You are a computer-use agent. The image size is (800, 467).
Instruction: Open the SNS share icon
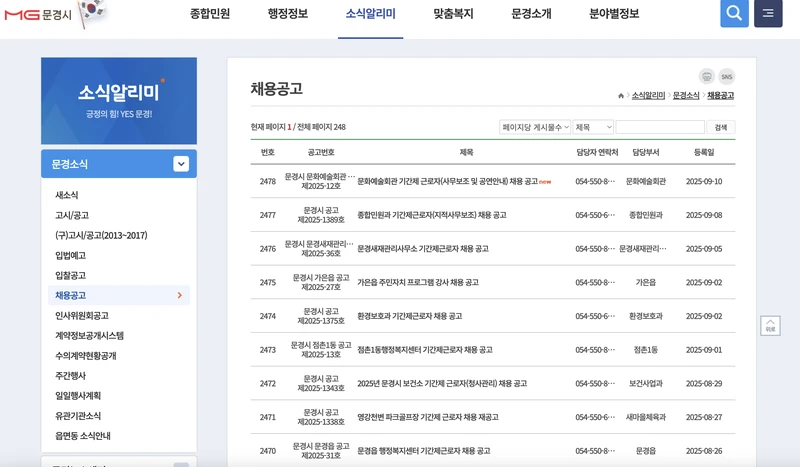click(727, 77)
